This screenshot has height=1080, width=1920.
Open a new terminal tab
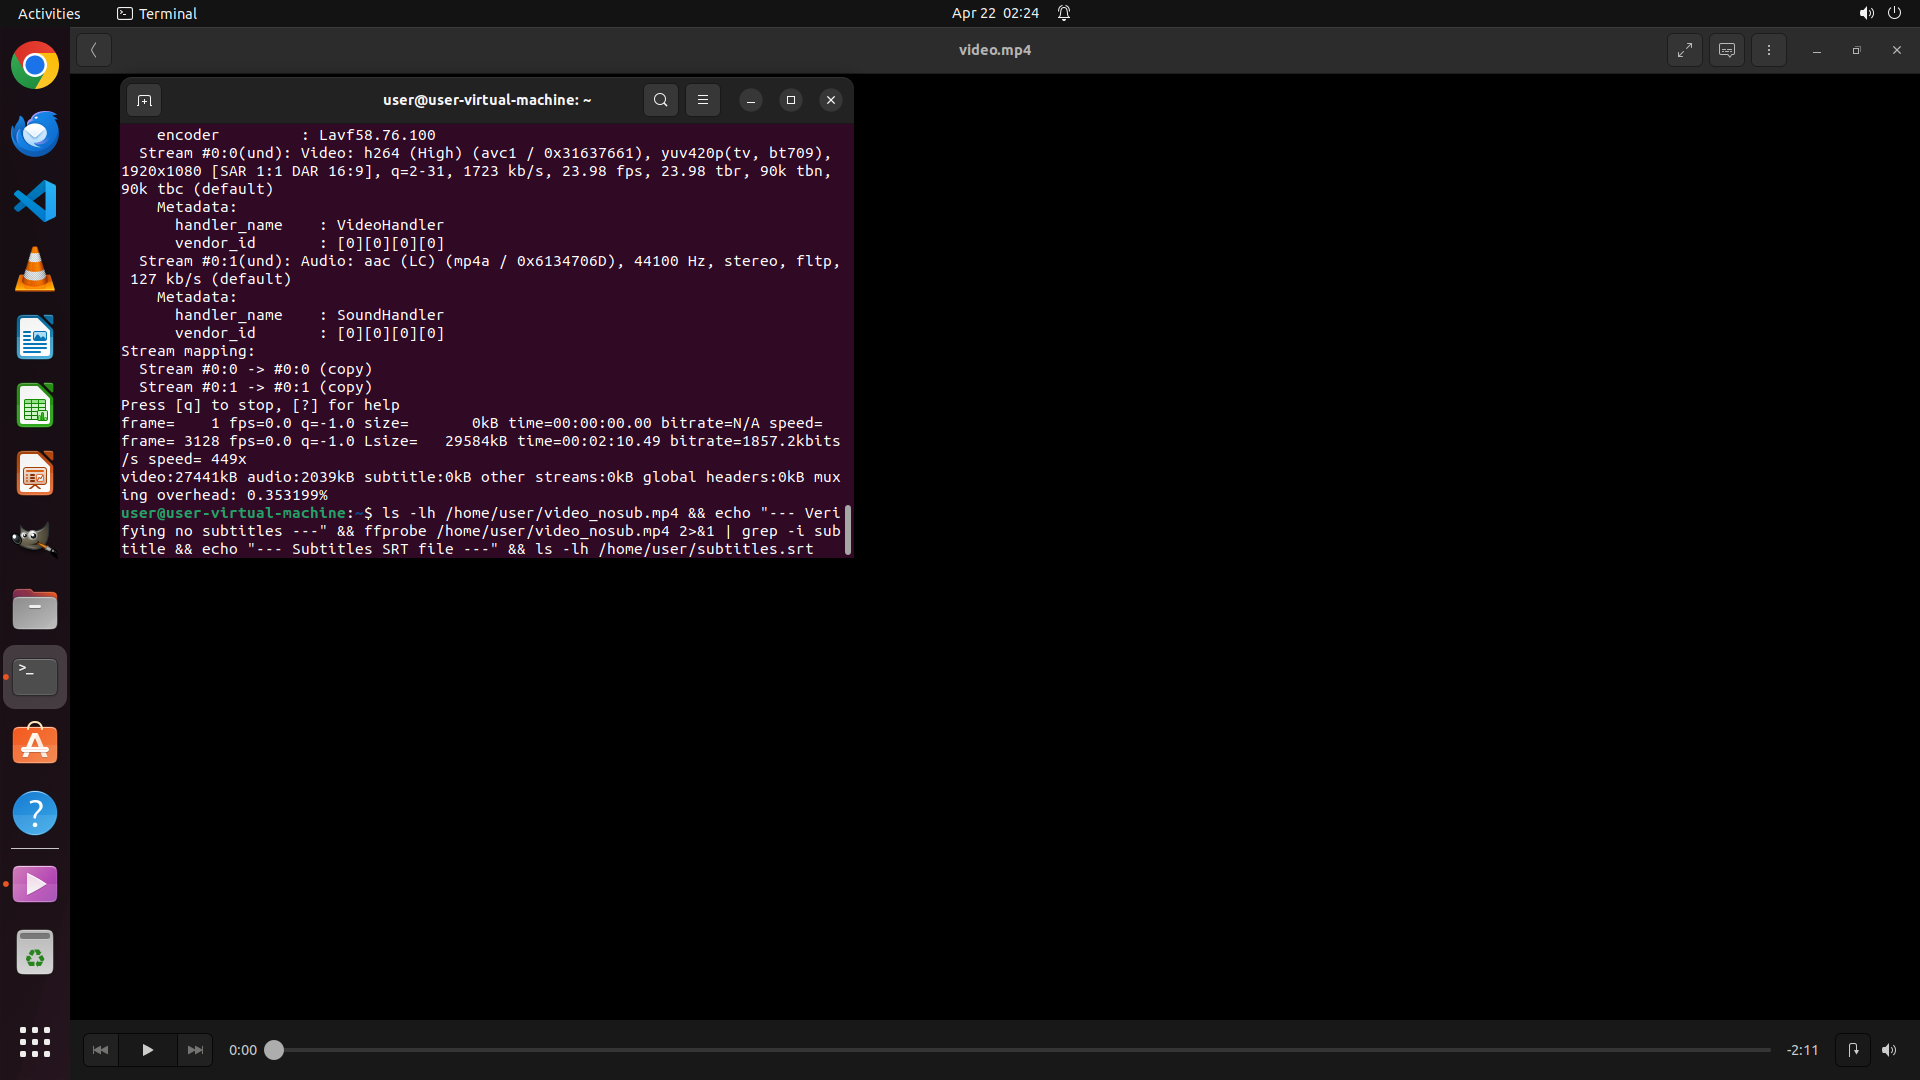(x=144, y=100)
